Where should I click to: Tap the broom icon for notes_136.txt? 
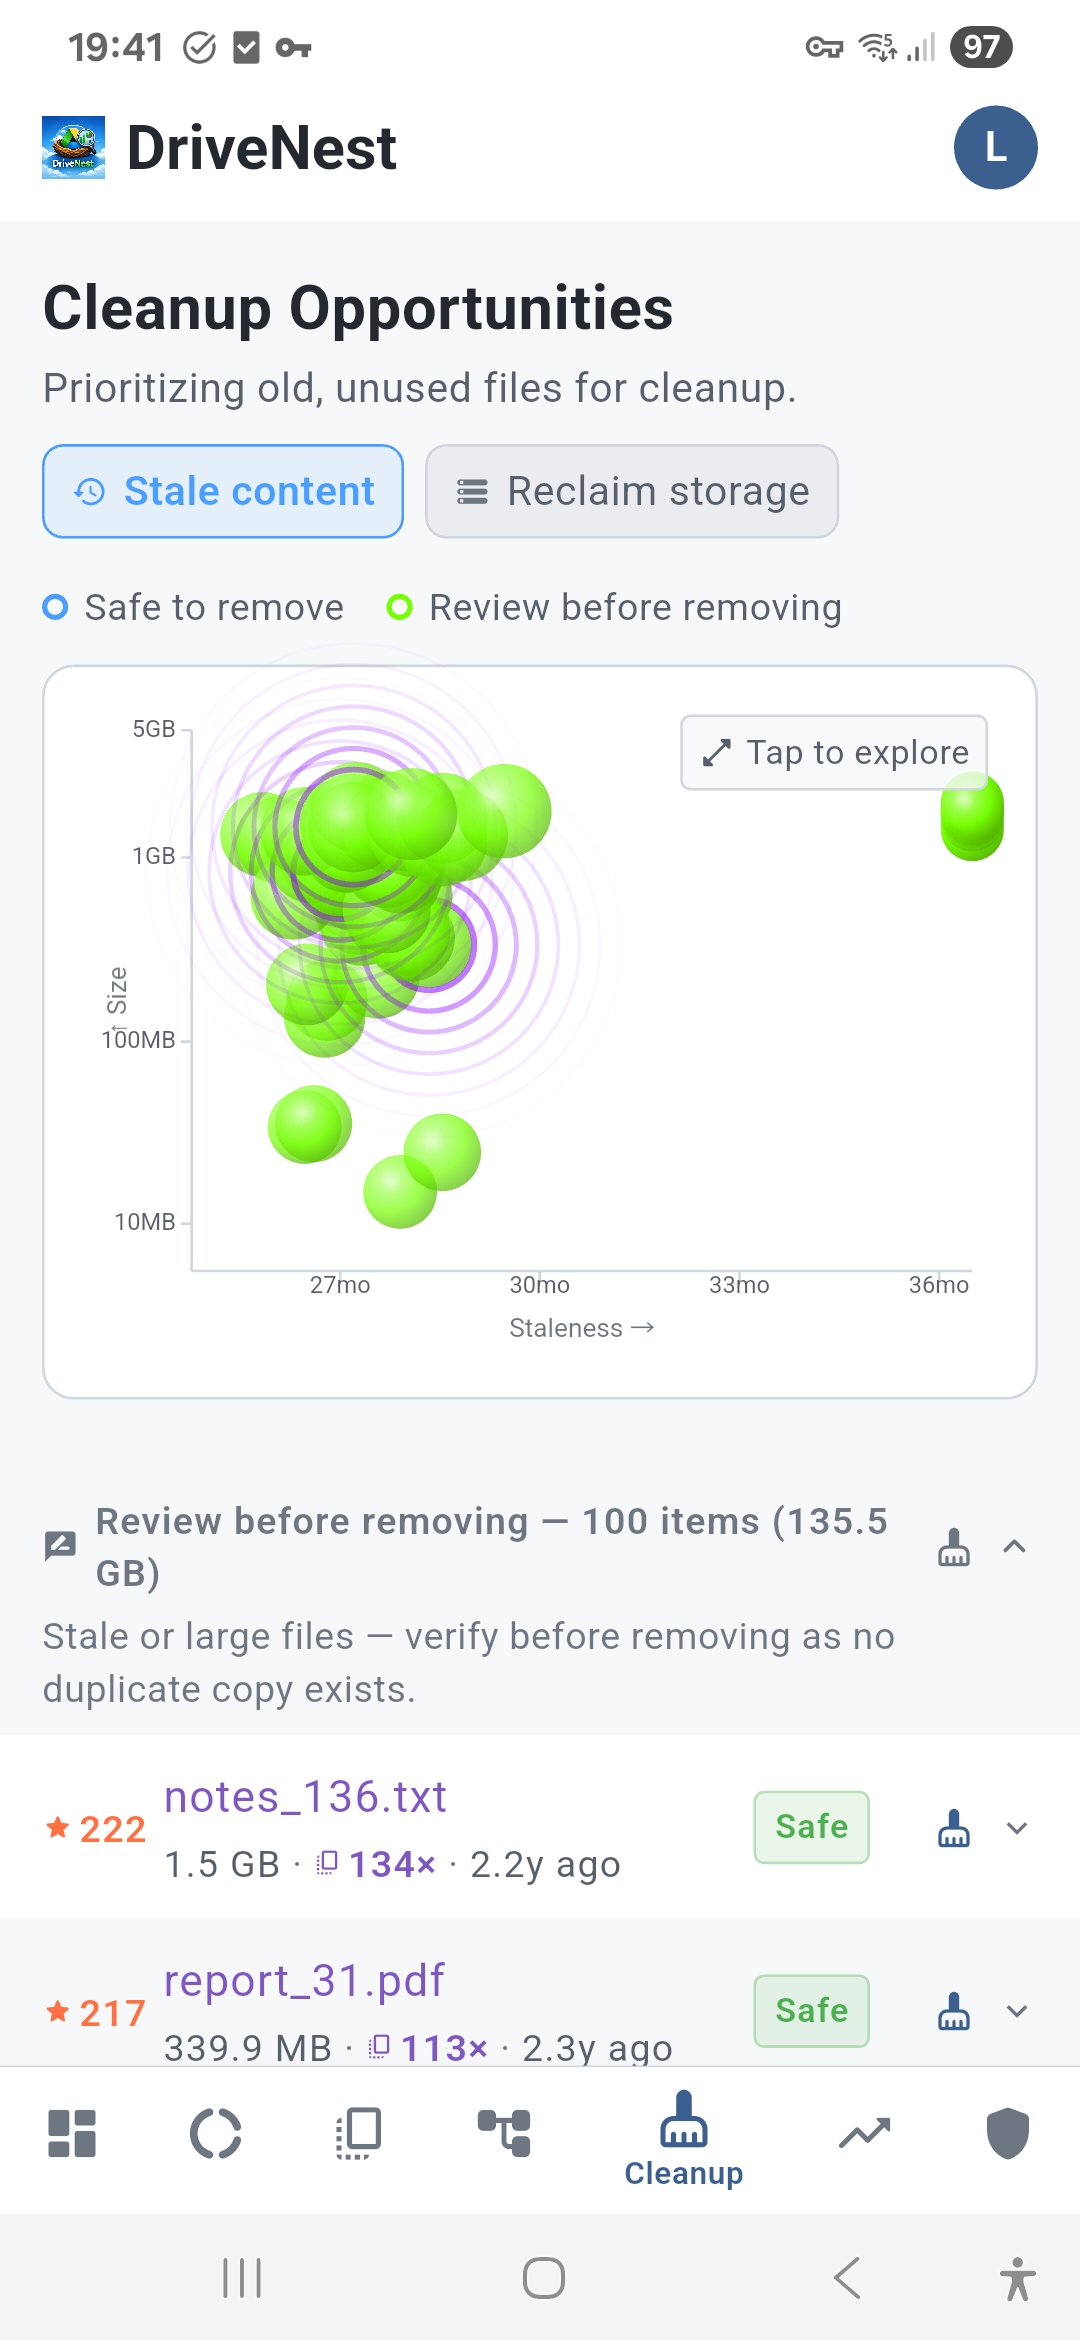[x=954, y=1828]
